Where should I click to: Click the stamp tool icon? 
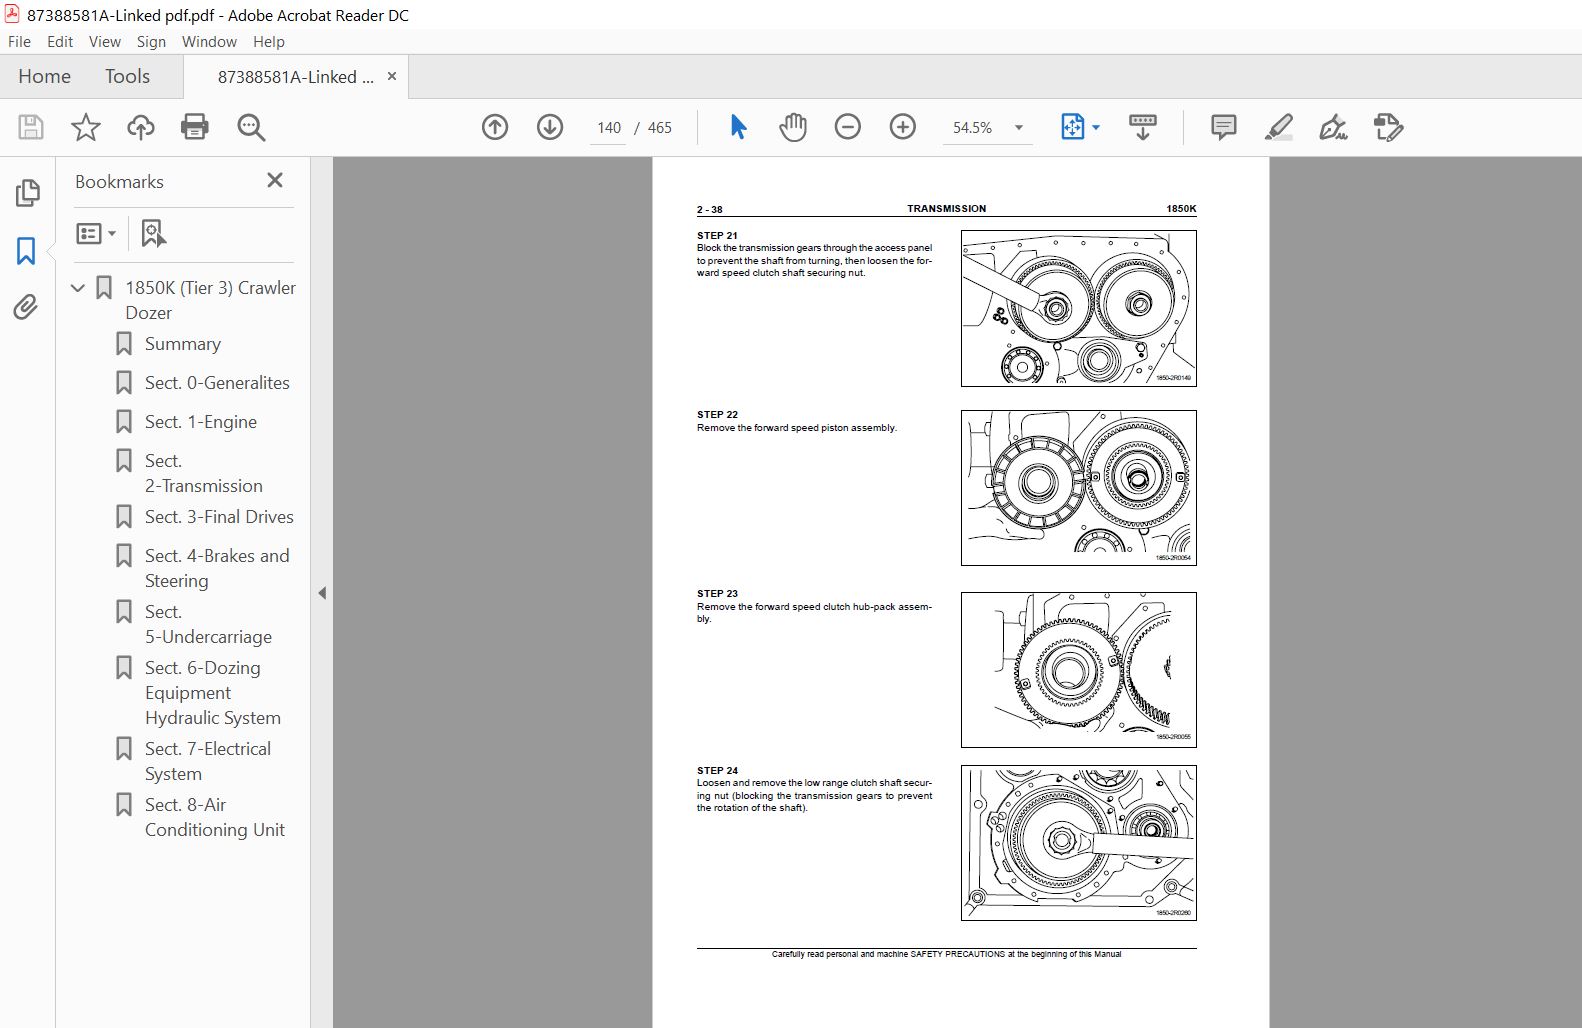[x=1388, y=127]
